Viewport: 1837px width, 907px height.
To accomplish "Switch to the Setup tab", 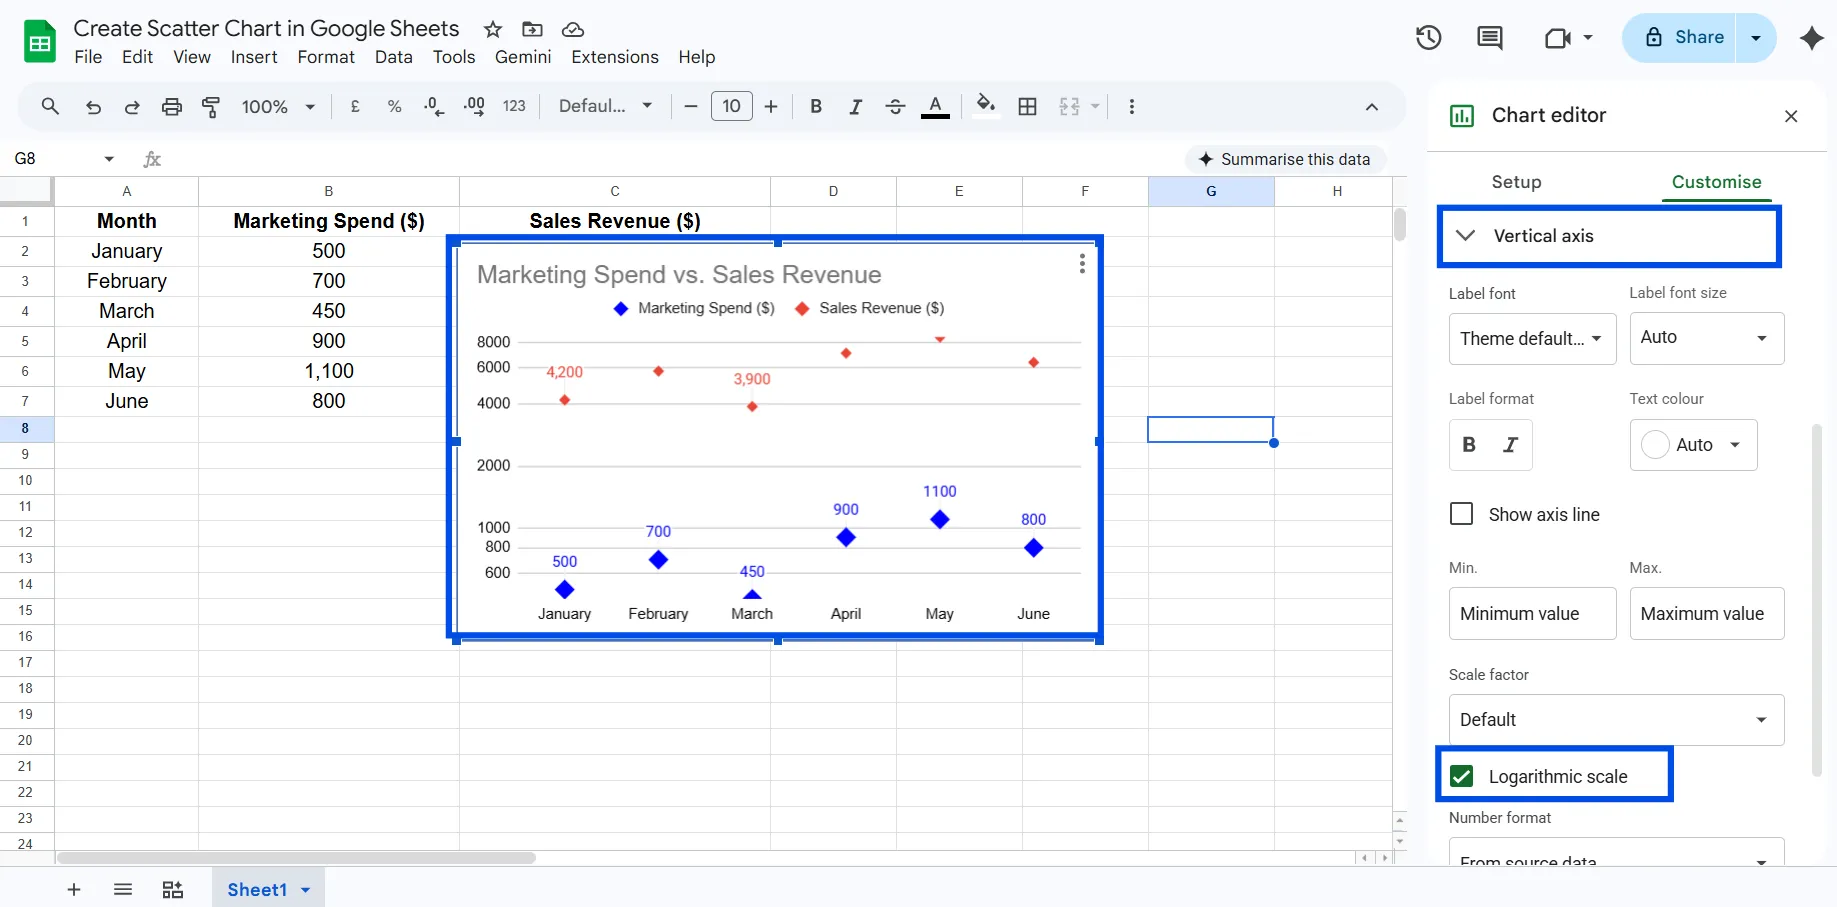I will pyautogui.click(x=1516, y=182).
